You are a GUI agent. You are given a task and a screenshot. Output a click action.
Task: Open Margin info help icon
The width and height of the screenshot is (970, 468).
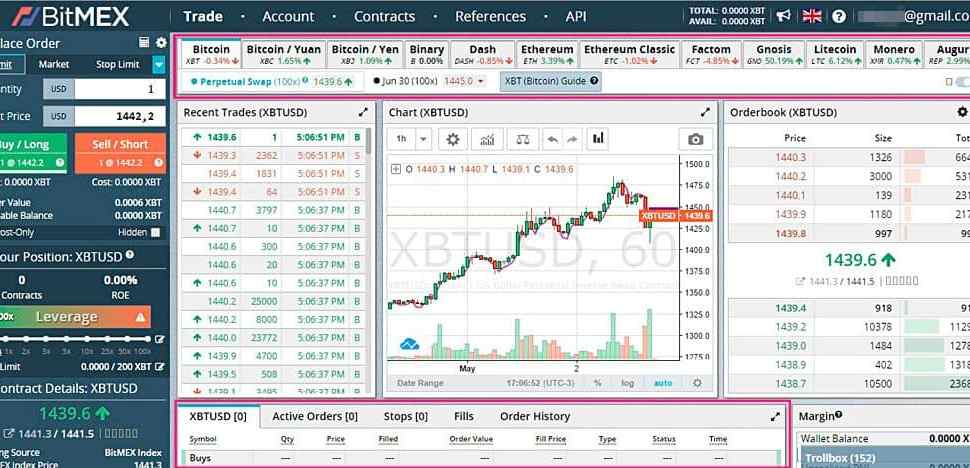(x=838, y=415)
